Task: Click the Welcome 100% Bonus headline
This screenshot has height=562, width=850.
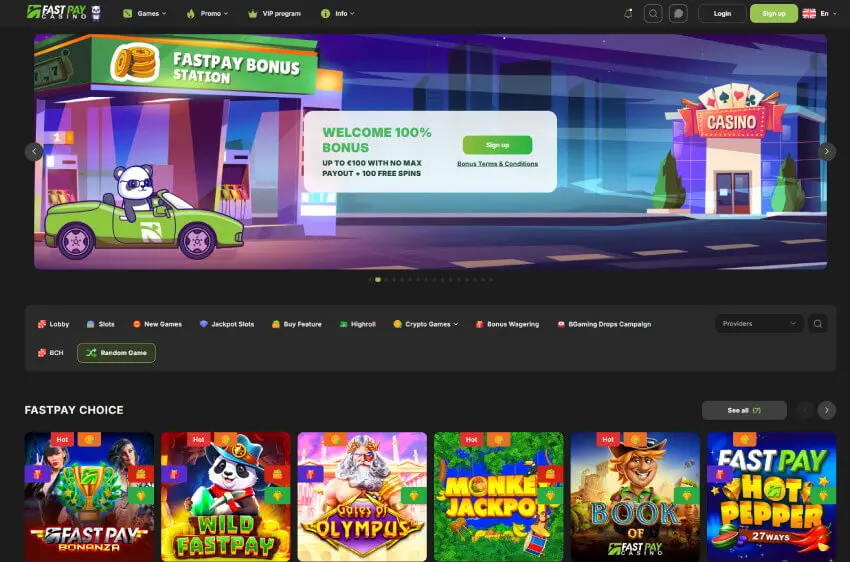Action: coord(377,140)
